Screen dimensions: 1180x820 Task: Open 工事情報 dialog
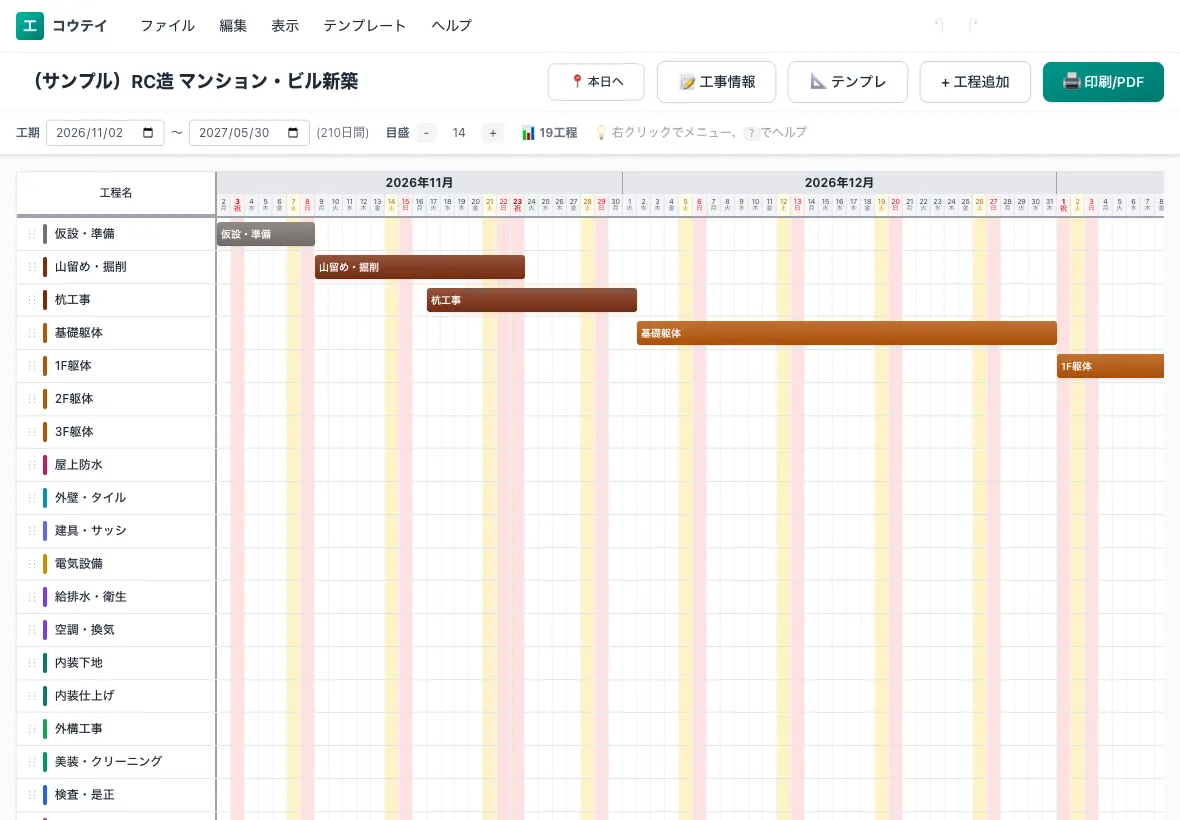[716, 82]
